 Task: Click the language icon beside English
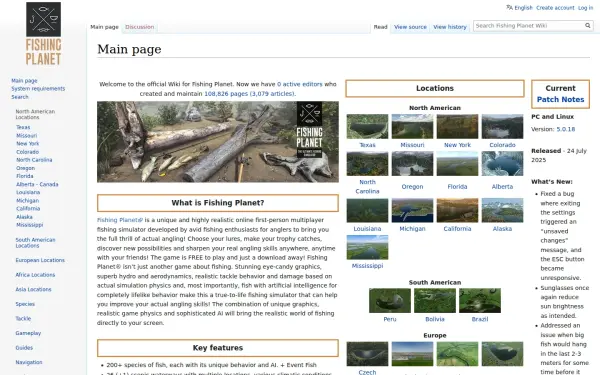[509, 7]
